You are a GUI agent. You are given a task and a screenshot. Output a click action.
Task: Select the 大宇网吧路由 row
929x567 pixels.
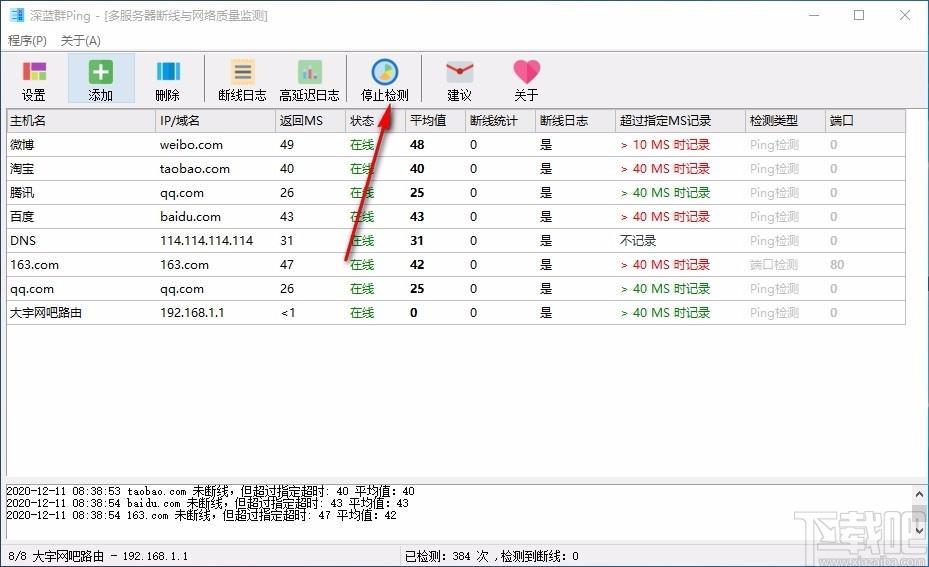click(x=456, y=313)
